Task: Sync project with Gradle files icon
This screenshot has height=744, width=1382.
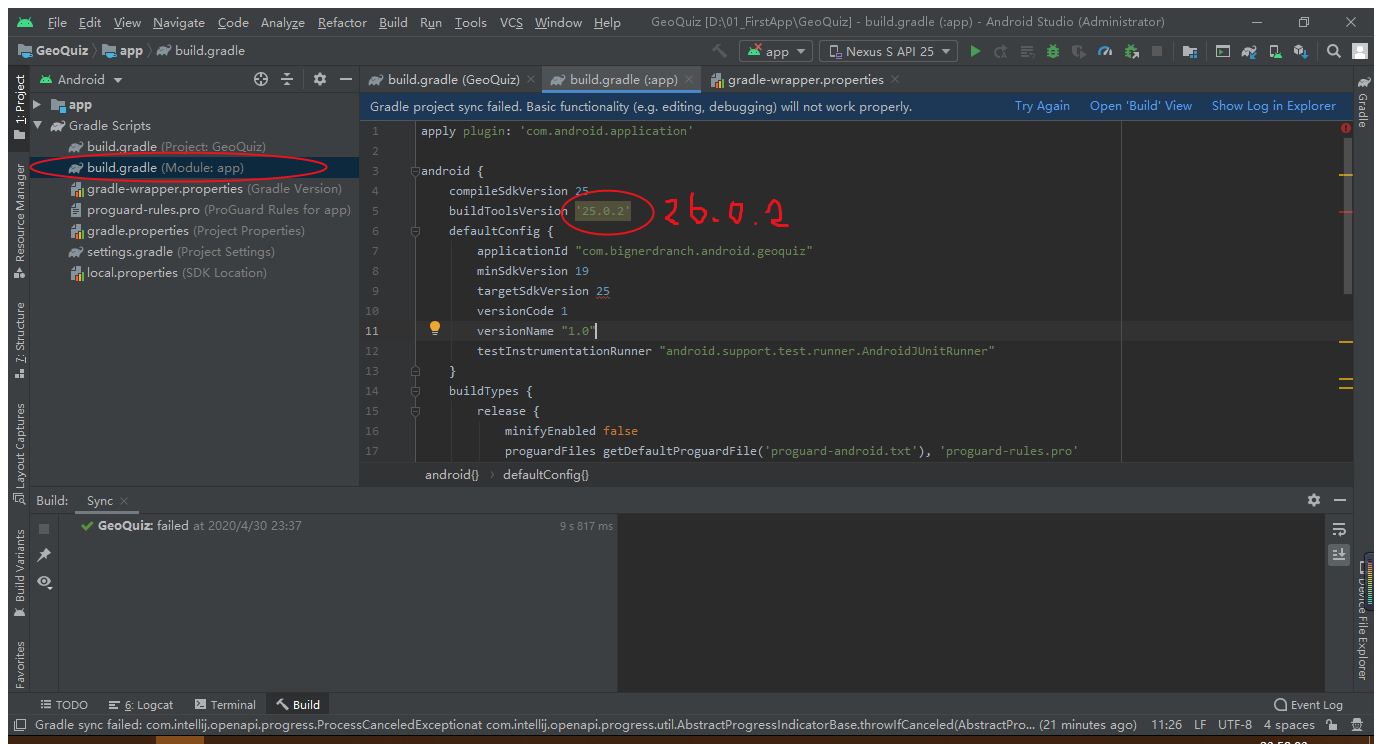Action: click(x=1249, y=51)
